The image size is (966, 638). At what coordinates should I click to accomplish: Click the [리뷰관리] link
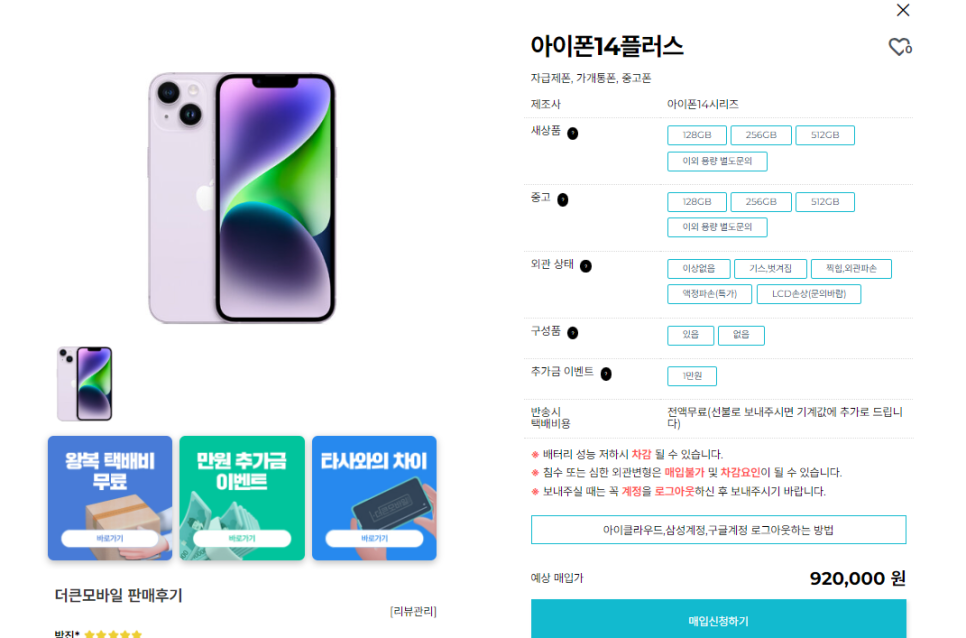click(x=413, y=611)
